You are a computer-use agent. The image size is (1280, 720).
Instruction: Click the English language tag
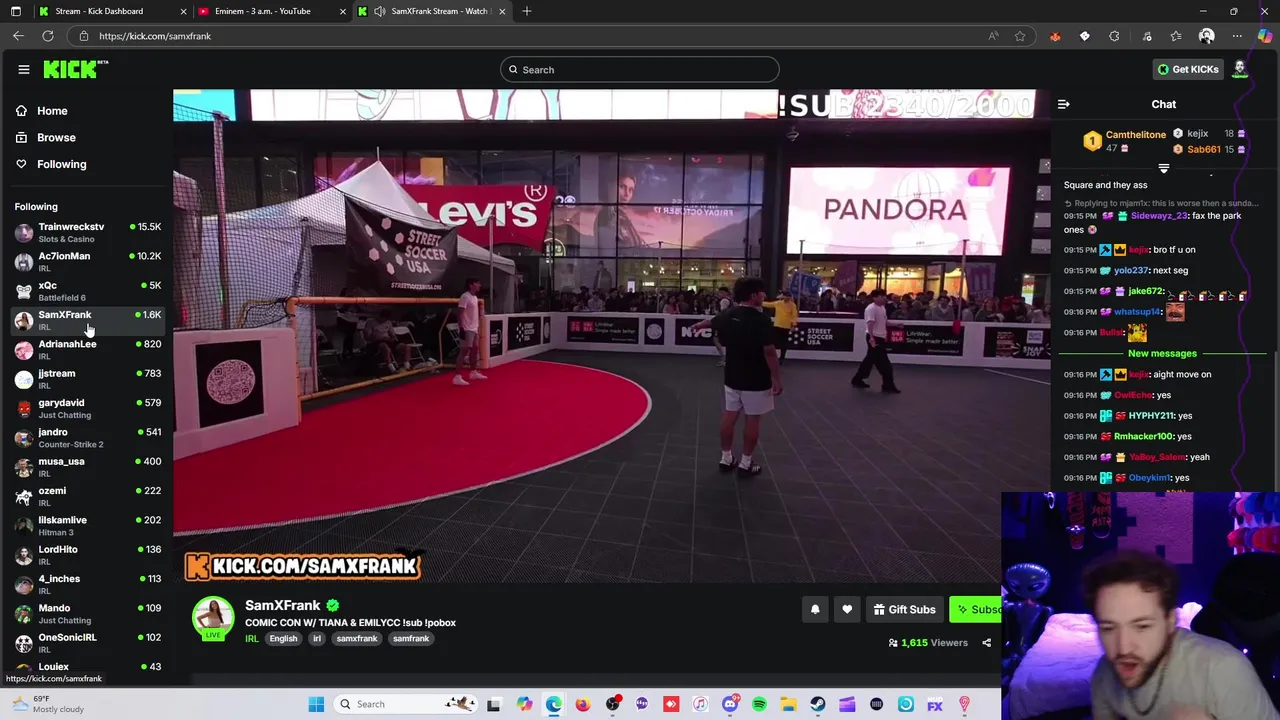[283, 639]
